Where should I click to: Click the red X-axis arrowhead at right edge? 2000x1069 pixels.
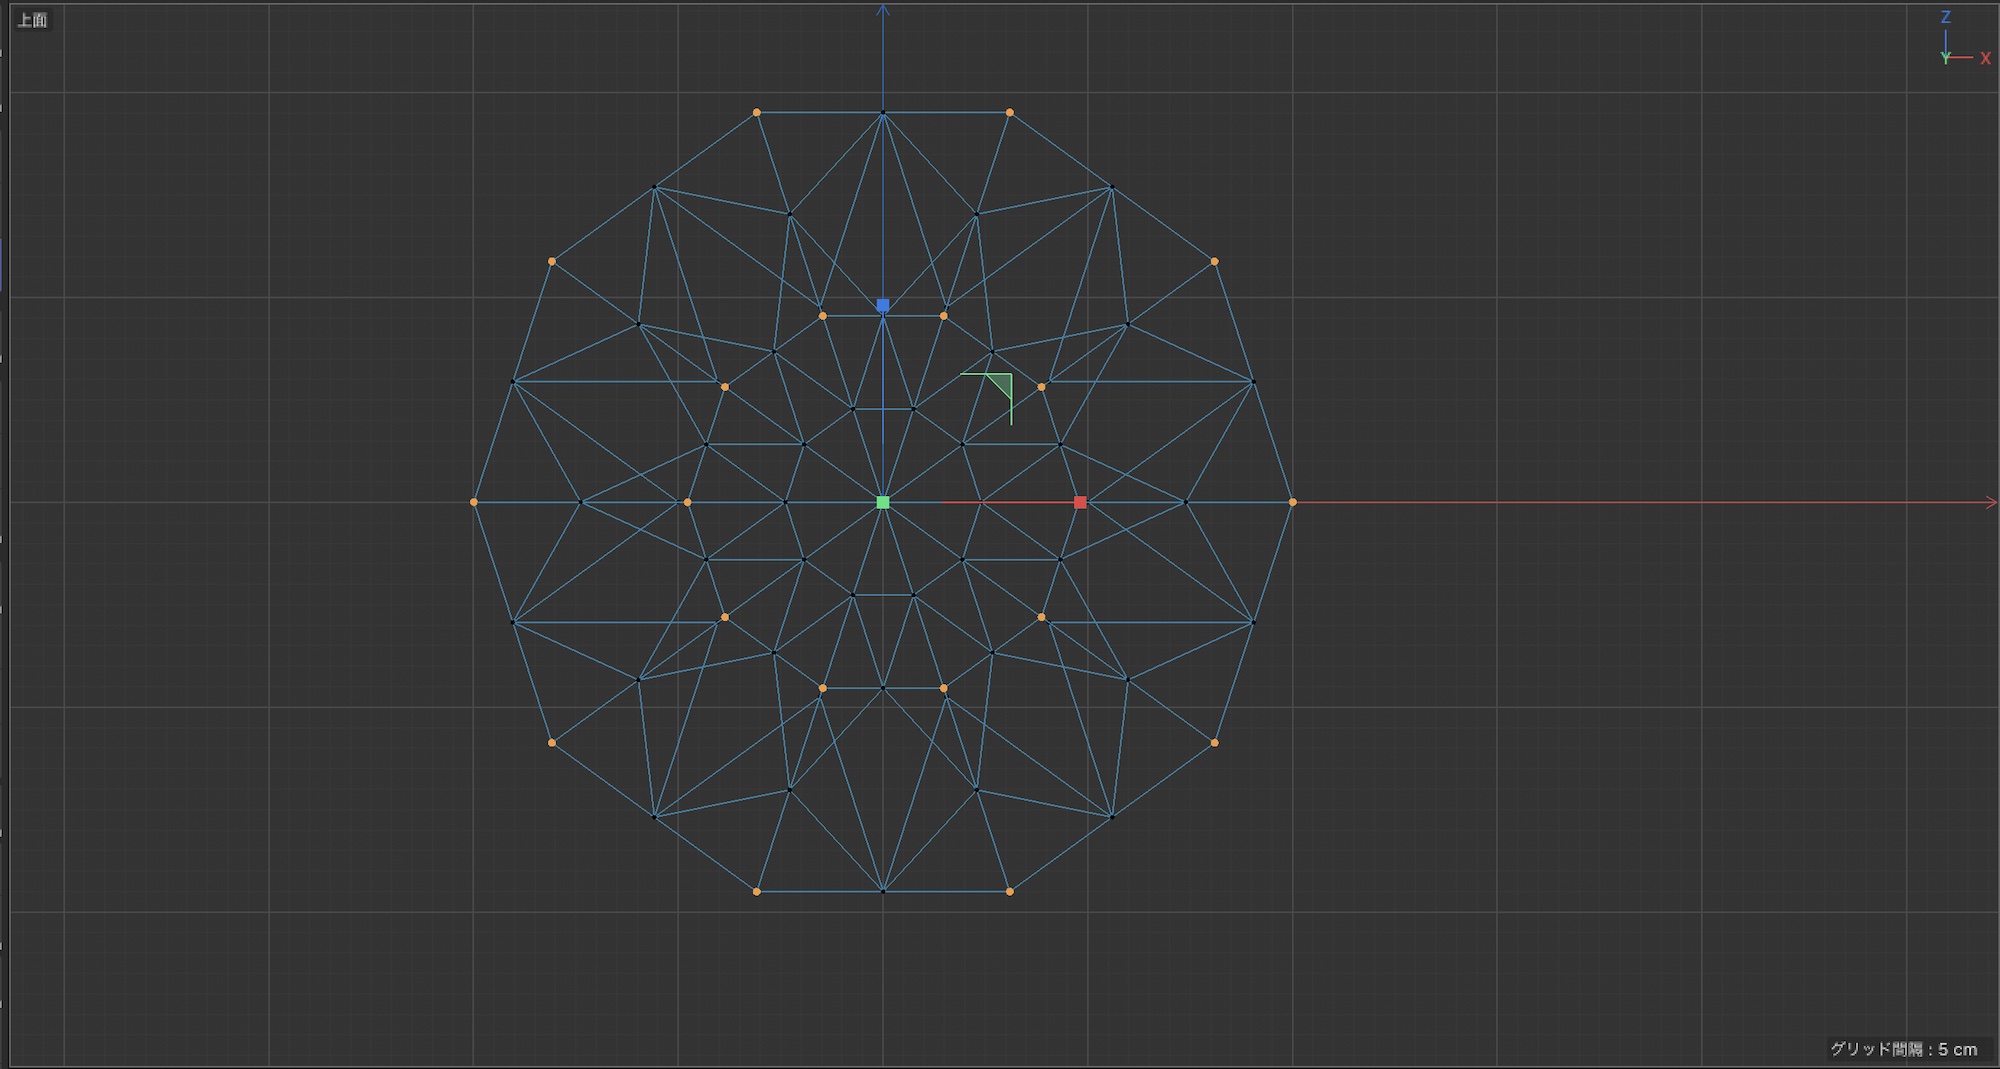tap(1989, 502)
